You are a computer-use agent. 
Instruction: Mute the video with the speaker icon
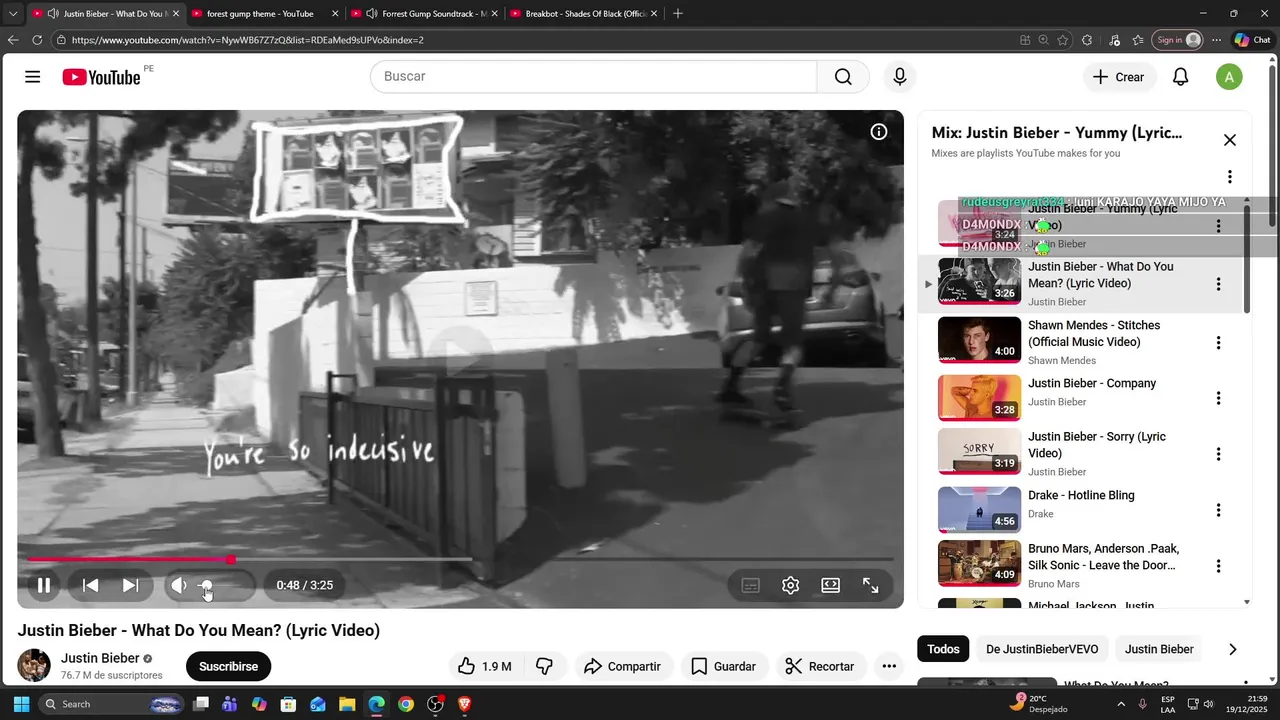[179, 585]
